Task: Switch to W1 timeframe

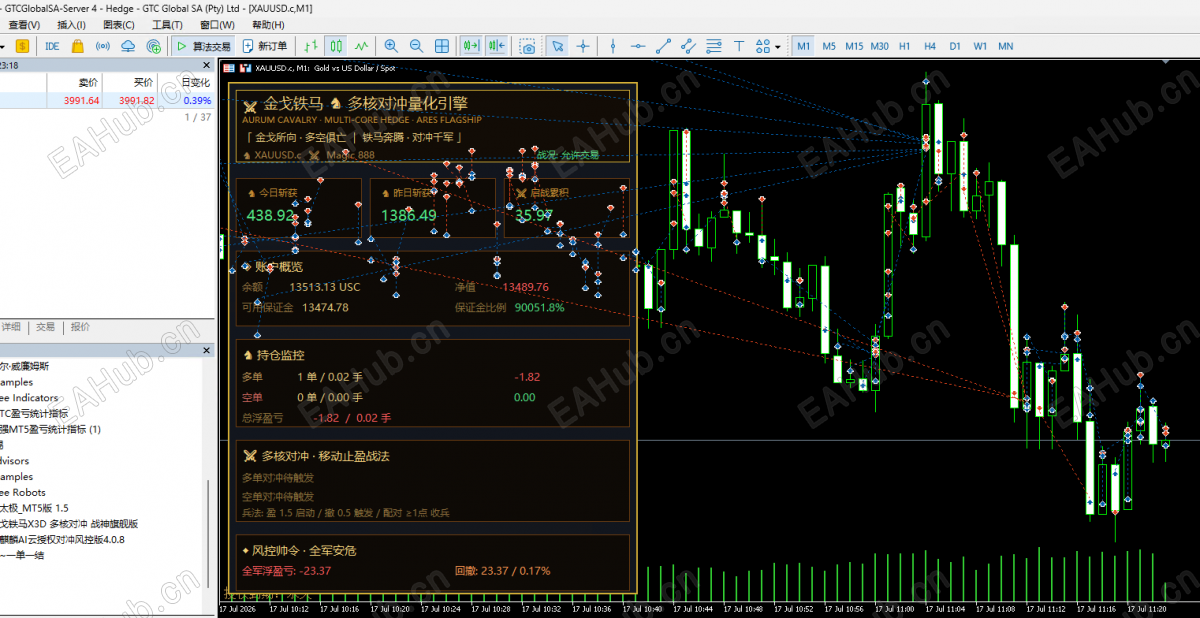Action: click(980, 46)
